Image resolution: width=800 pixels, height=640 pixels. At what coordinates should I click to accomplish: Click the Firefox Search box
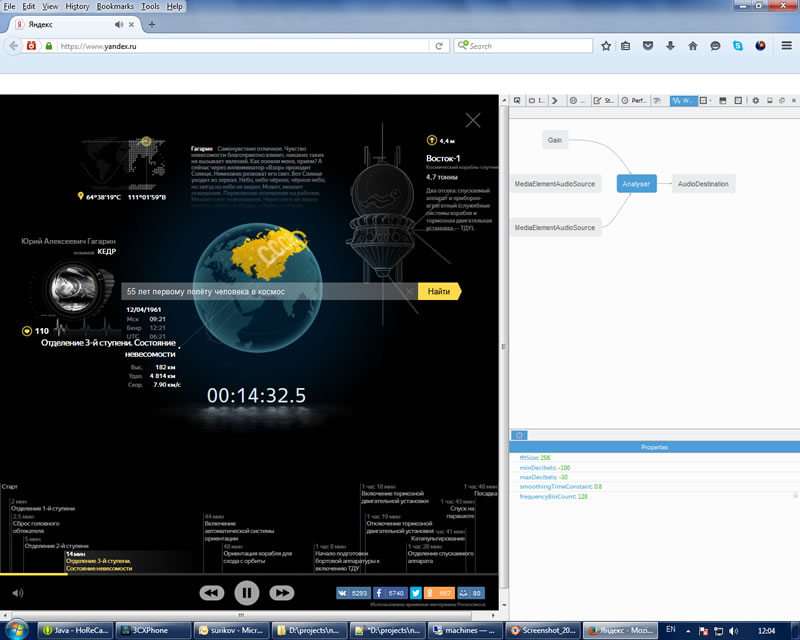pyautogui.click(x=523, y=45)
